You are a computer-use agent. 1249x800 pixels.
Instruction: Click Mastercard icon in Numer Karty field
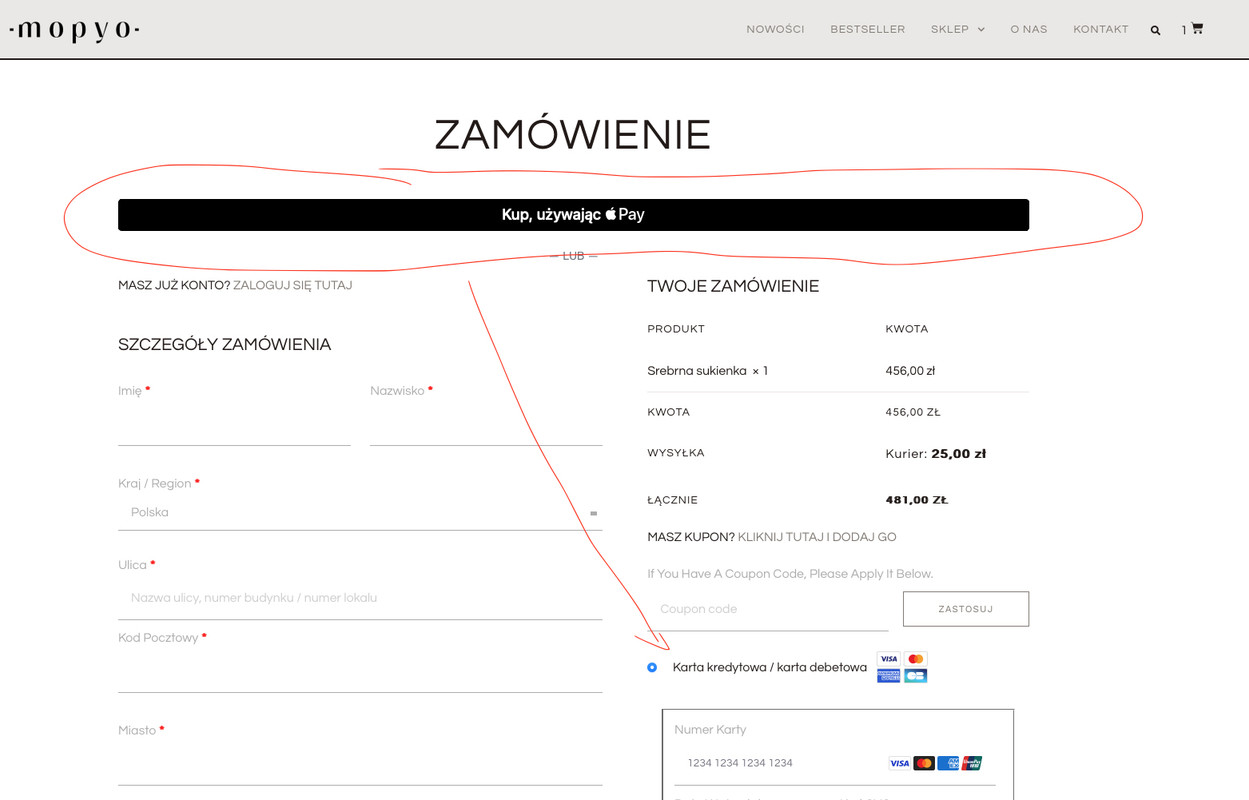pos(924,763)
